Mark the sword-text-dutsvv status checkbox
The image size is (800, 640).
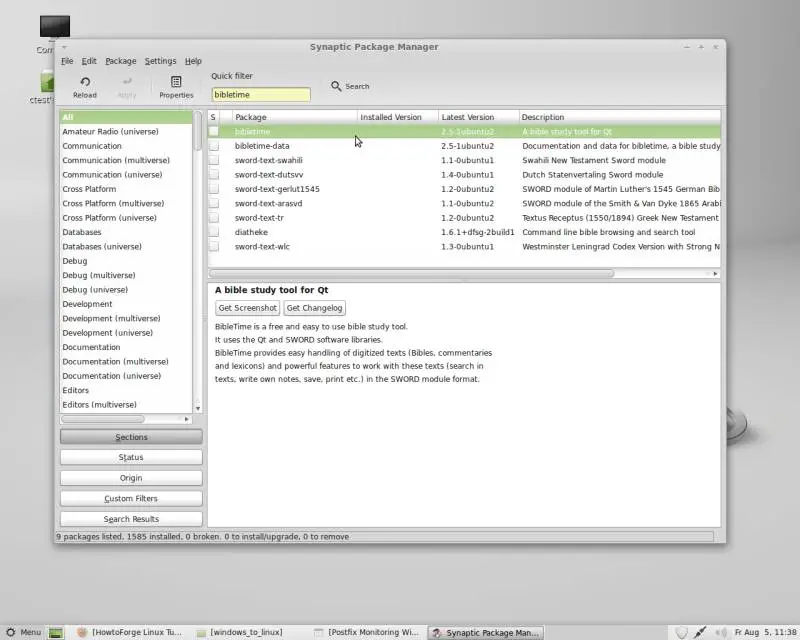click(x=214, y=175)
